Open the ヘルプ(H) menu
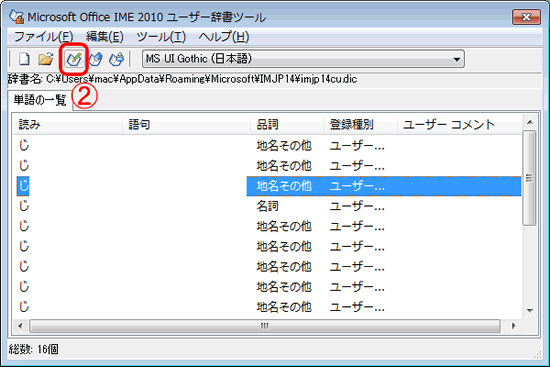Screen dimensions: 550x367 point(224,36)
